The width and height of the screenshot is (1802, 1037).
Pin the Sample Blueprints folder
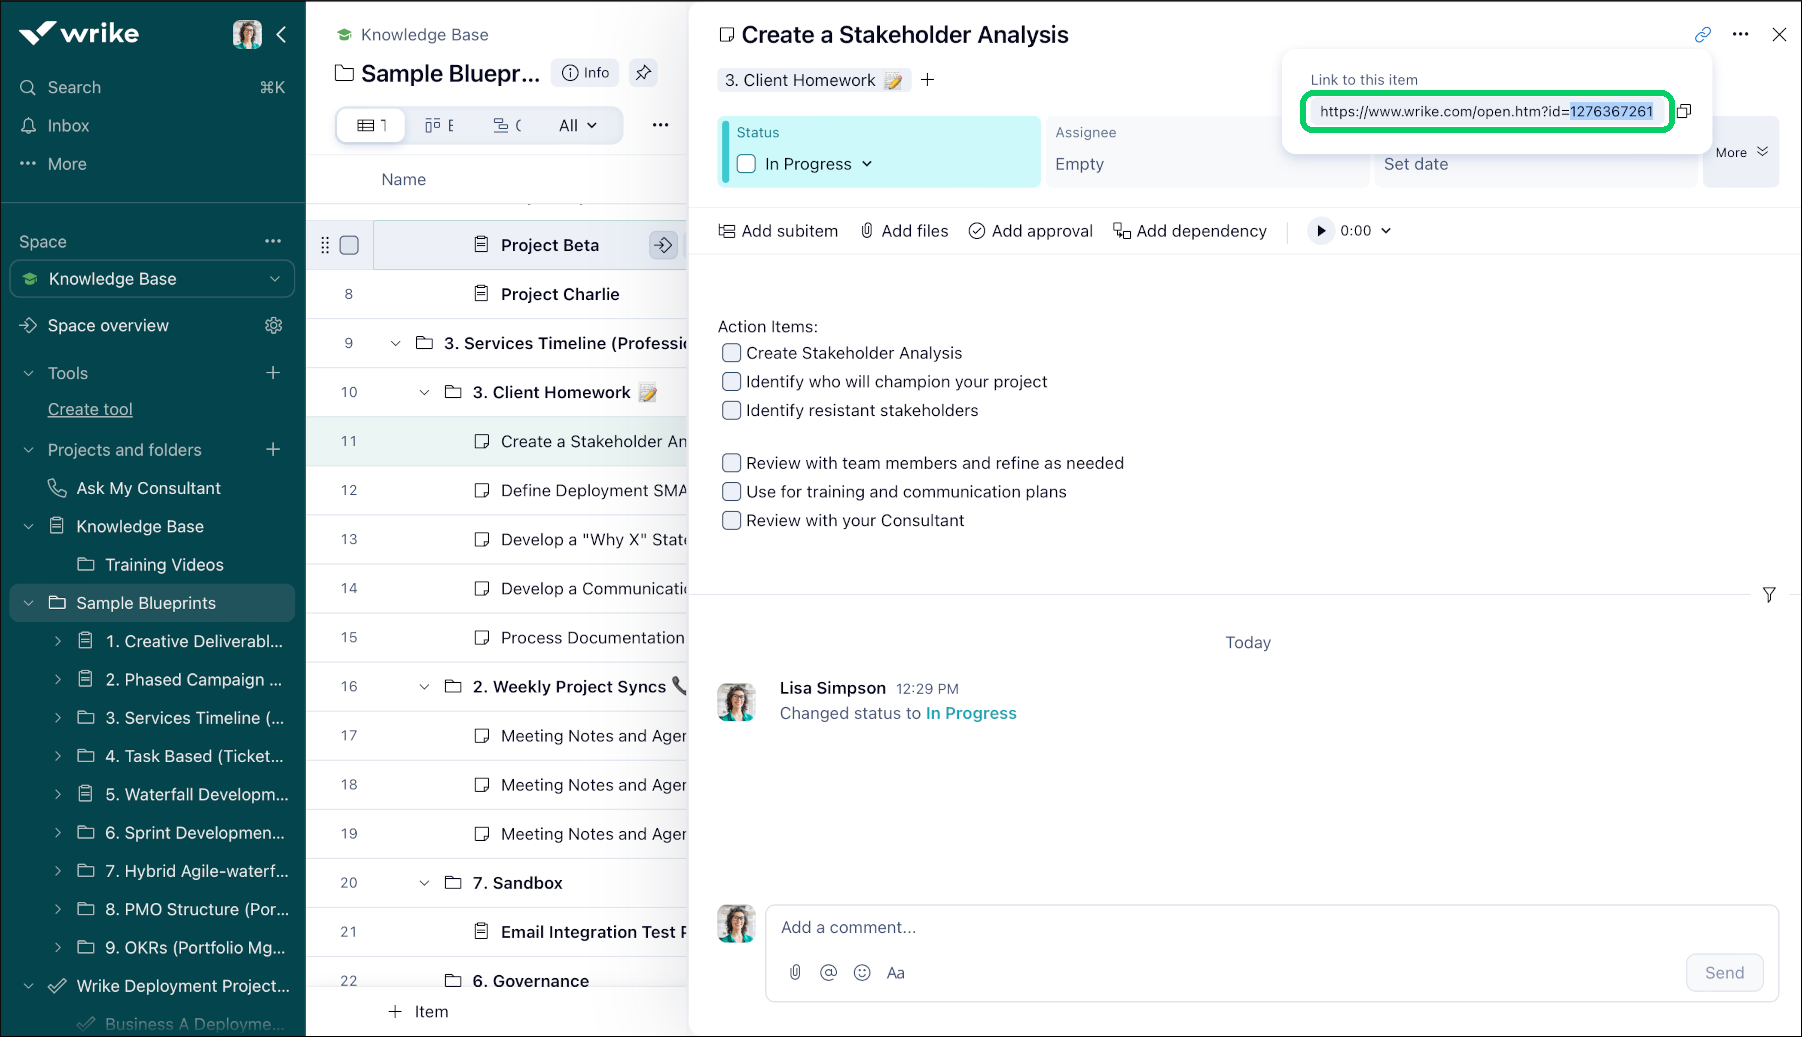point(643,73)
